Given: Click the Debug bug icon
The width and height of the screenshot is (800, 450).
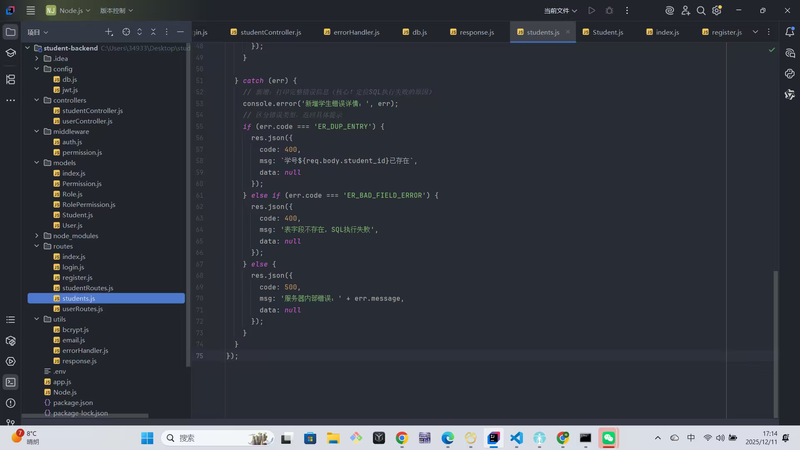Looking at the screenshot, I should click(610, 10).
